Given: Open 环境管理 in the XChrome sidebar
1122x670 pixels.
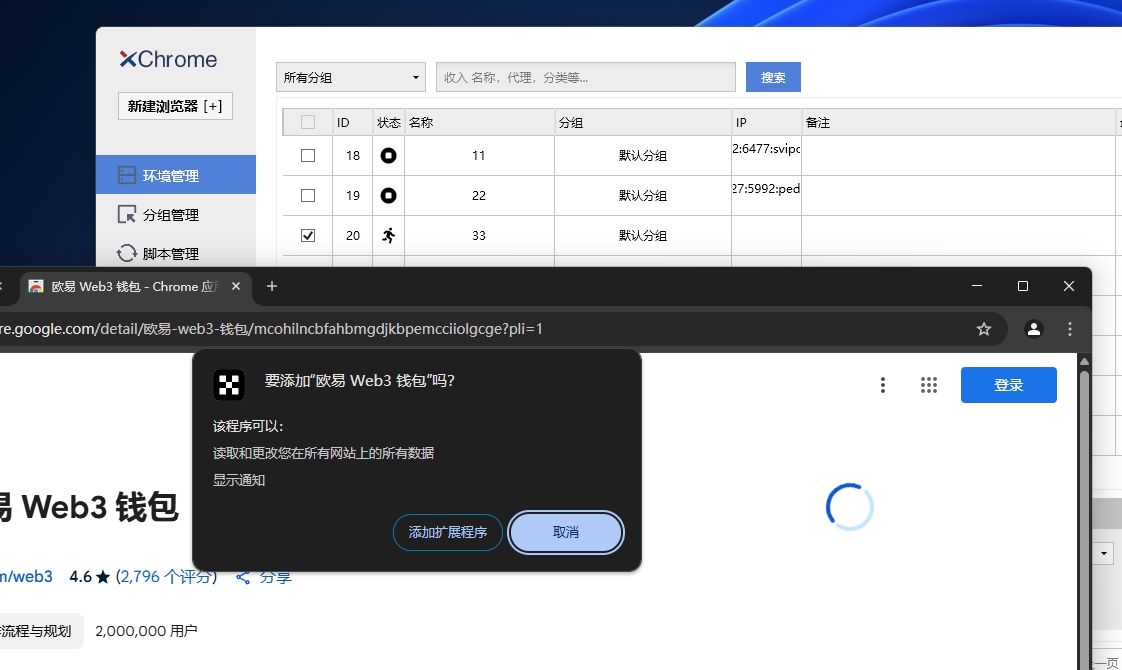Looking at the screenshot, I should 176,175.
